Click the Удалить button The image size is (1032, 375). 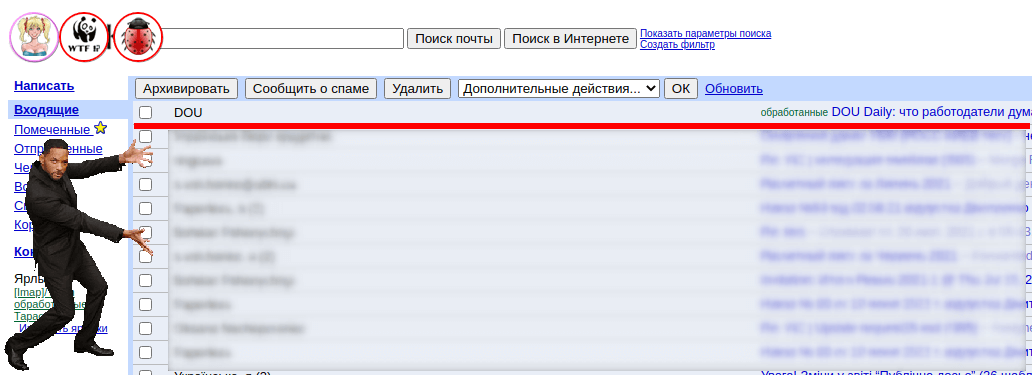tap(418, 89)
